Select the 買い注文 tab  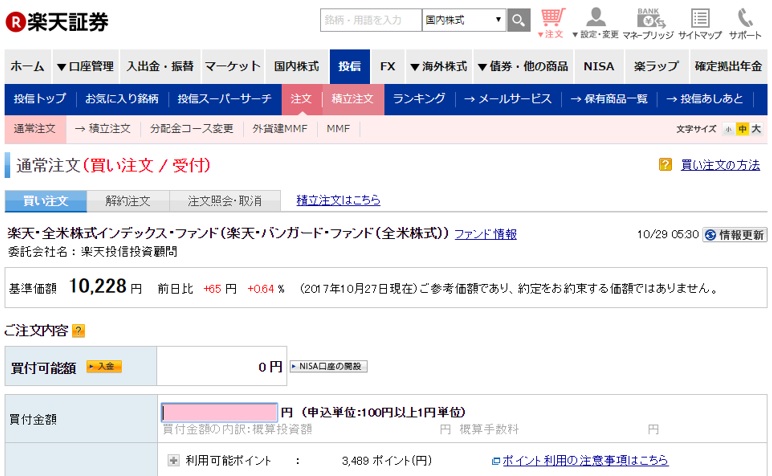click(46, 201)
